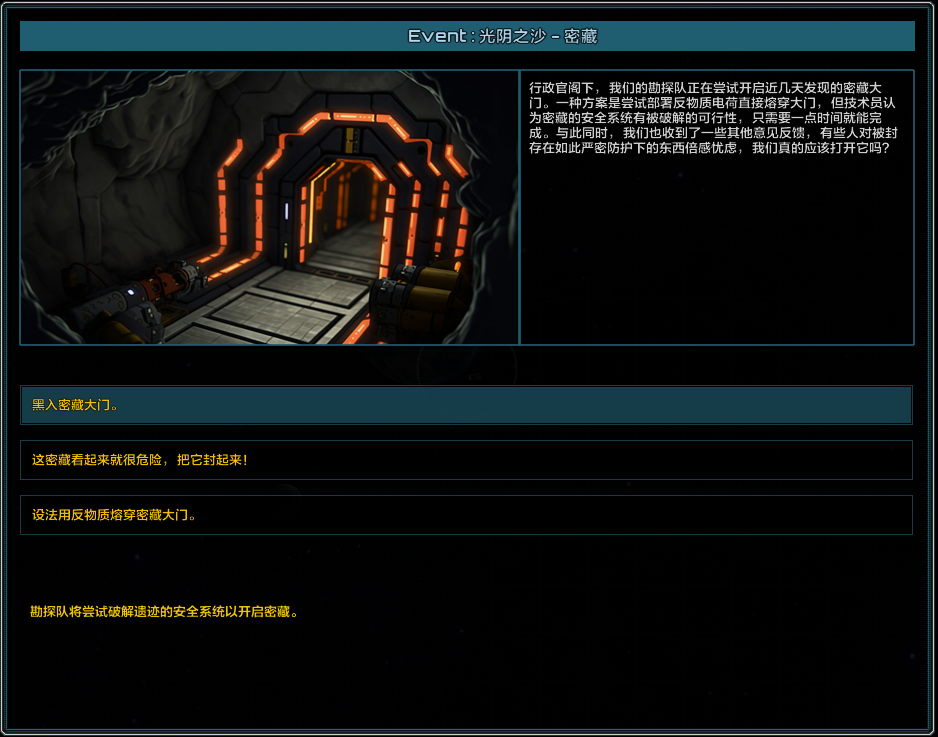Click the empty area below the description text
The width and height of the screenshot is (938, 737).
[716, 260]
